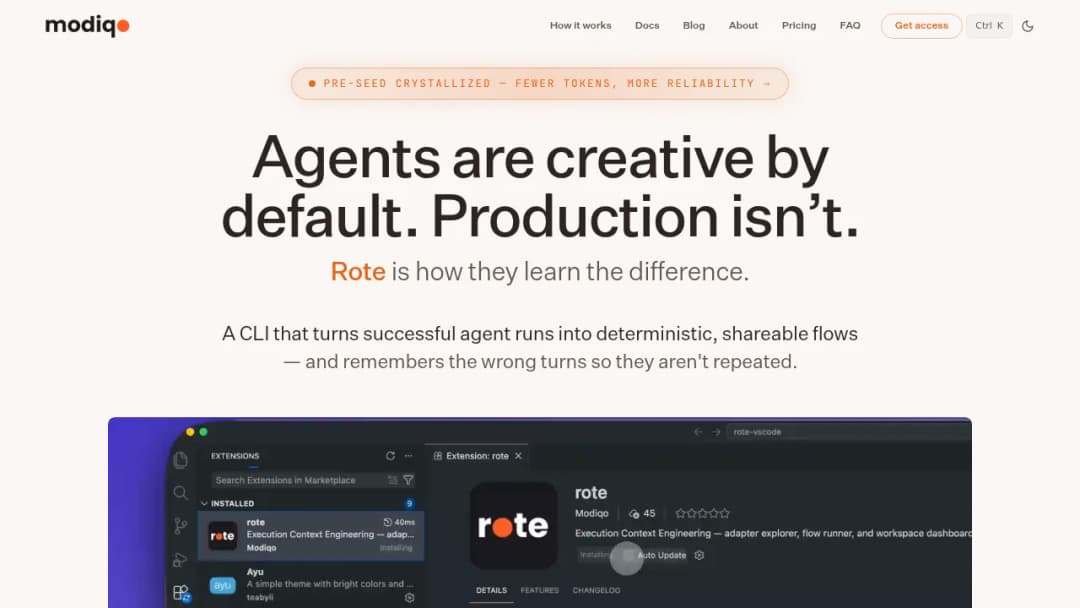Select the Extensions icon in activity bar
This screenshot has height=608, width=1080.
(181, 592)
